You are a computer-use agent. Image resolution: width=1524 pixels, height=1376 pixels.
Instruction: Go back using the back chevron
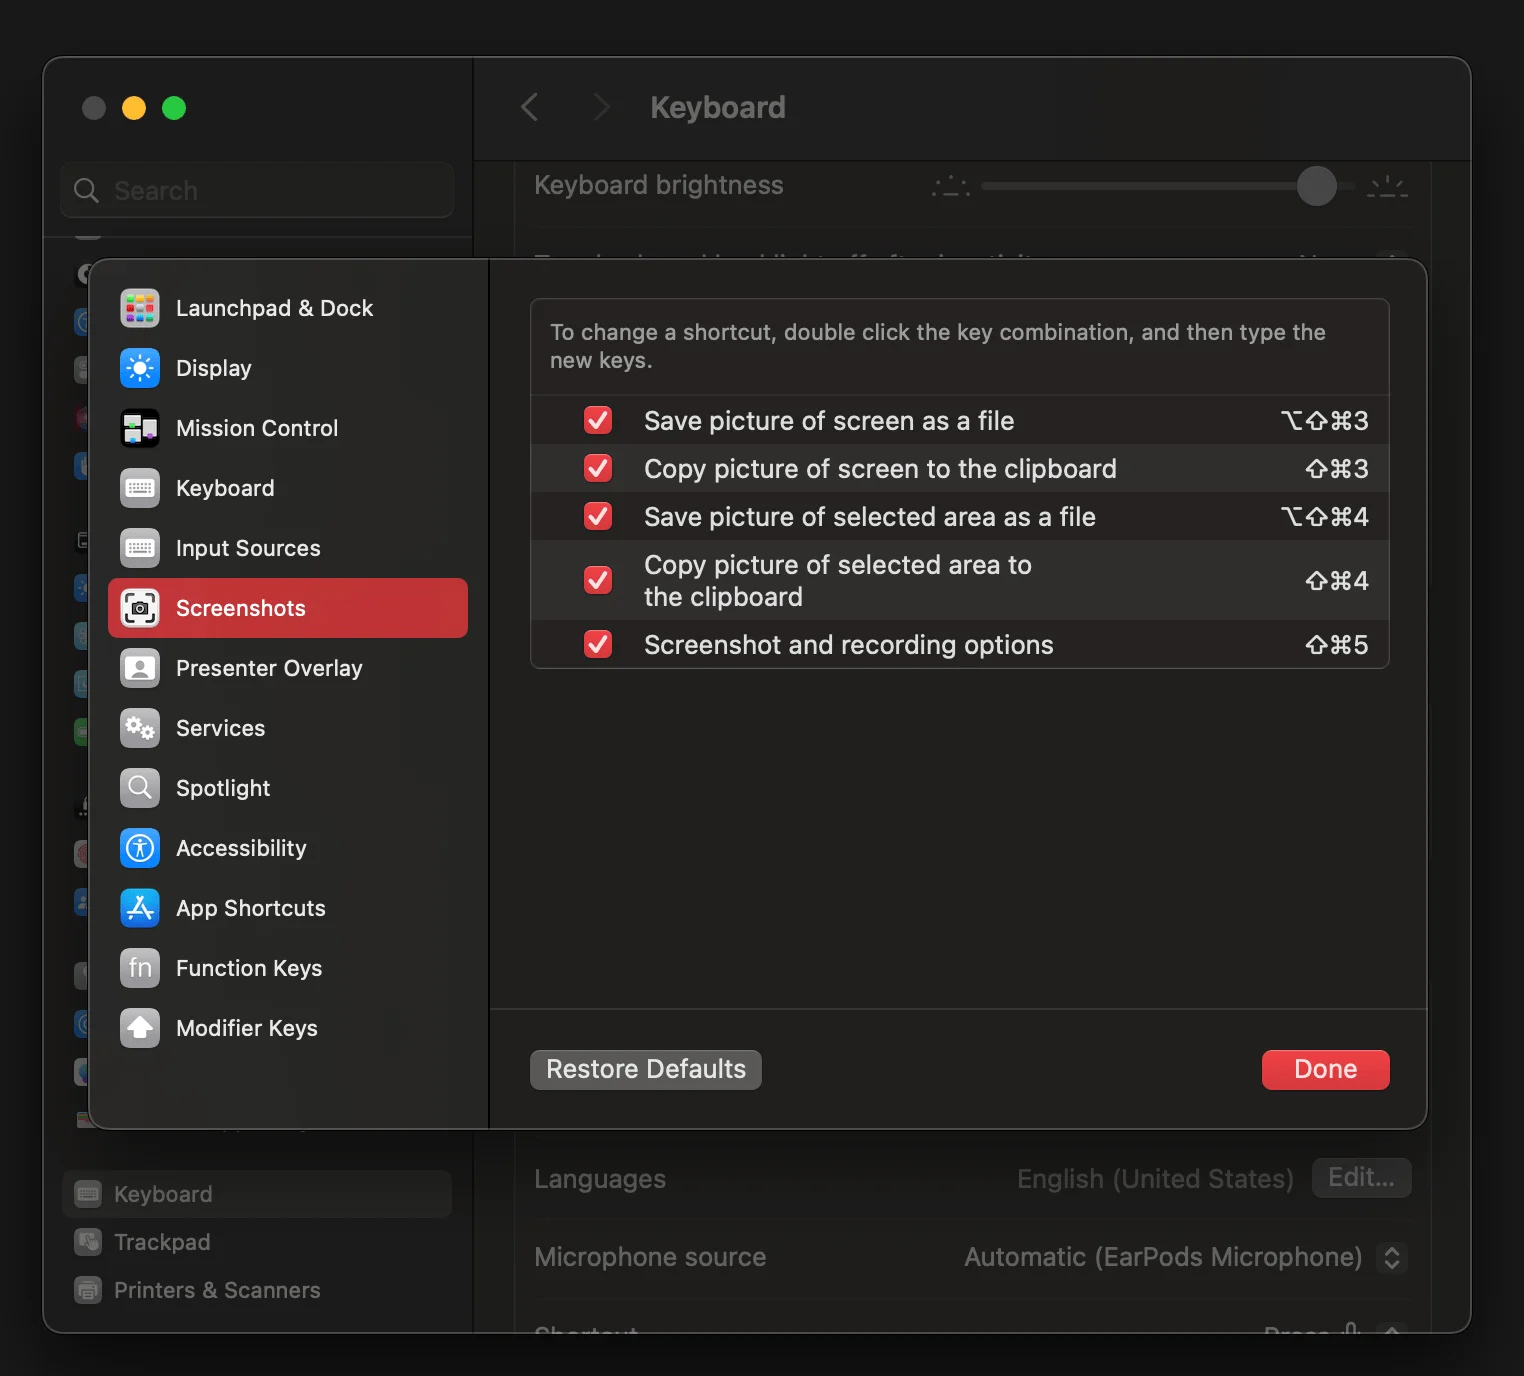(530, 107)
